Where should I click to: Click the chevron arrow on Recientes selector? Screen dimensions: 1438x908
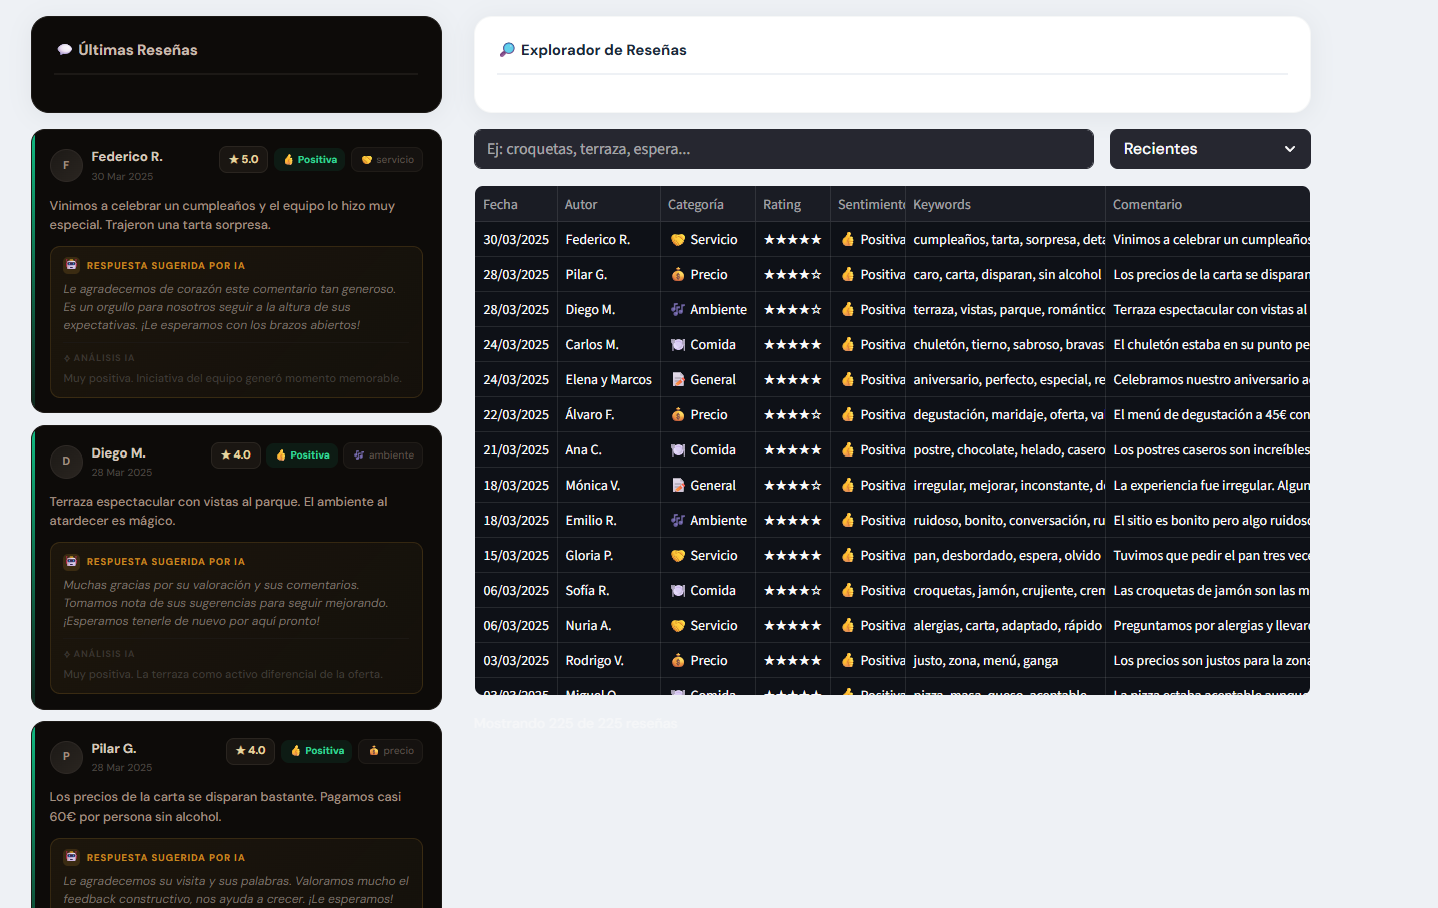[x=1290, y=149]
